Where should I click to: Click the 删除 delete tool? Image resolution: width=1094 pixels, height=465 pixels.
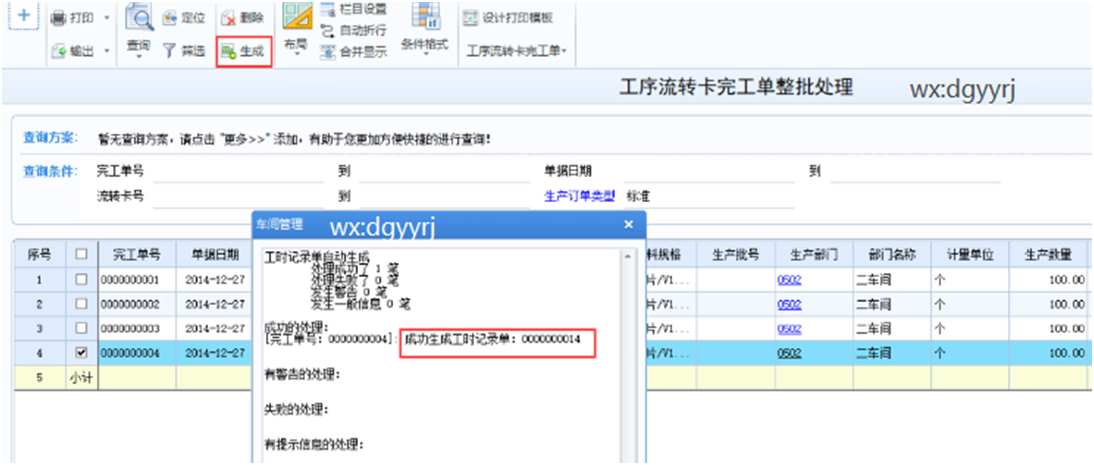[241, 18]
